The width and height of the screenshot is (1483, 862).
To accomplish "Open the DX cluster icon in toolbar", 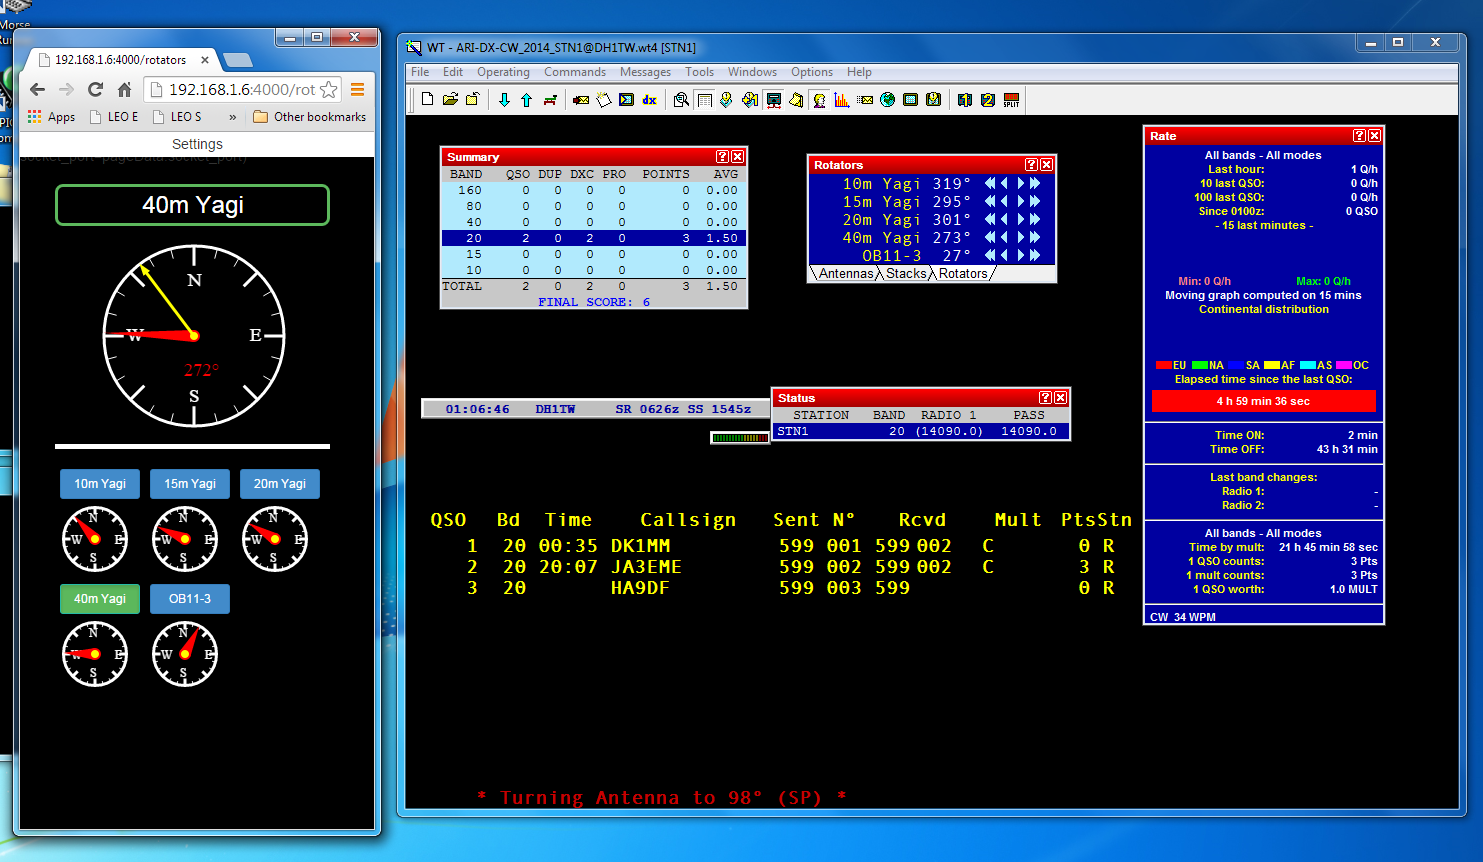I will (649, 100).
